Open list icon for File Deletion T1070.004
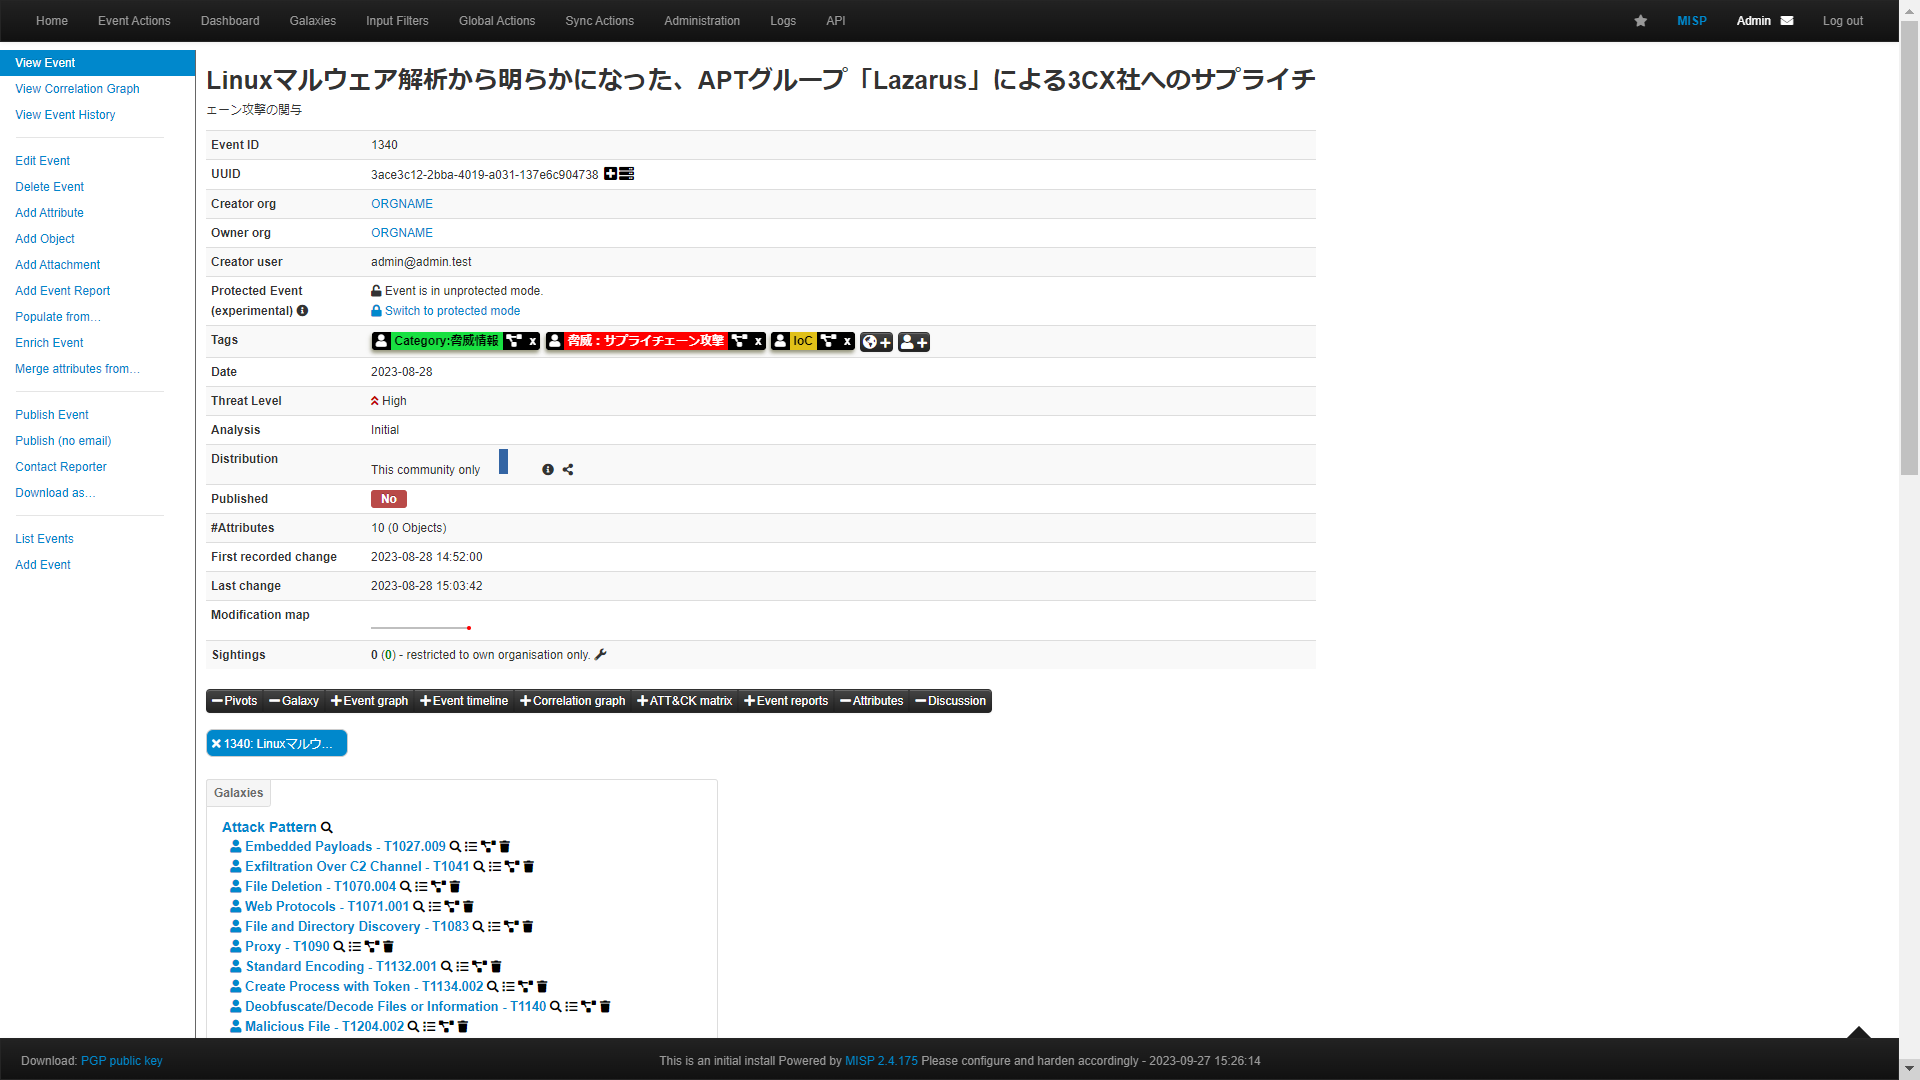The height and width of the screenshot is (1080, 1920). click(x=421, y=887)
